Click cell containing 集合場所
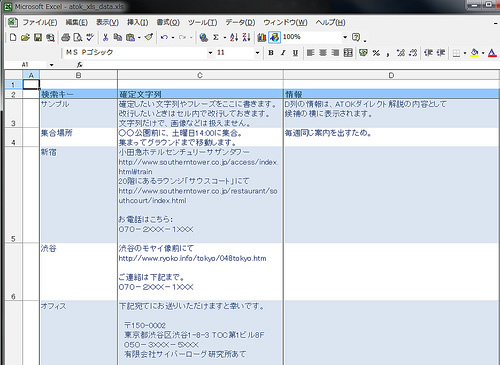 point(78,137)
